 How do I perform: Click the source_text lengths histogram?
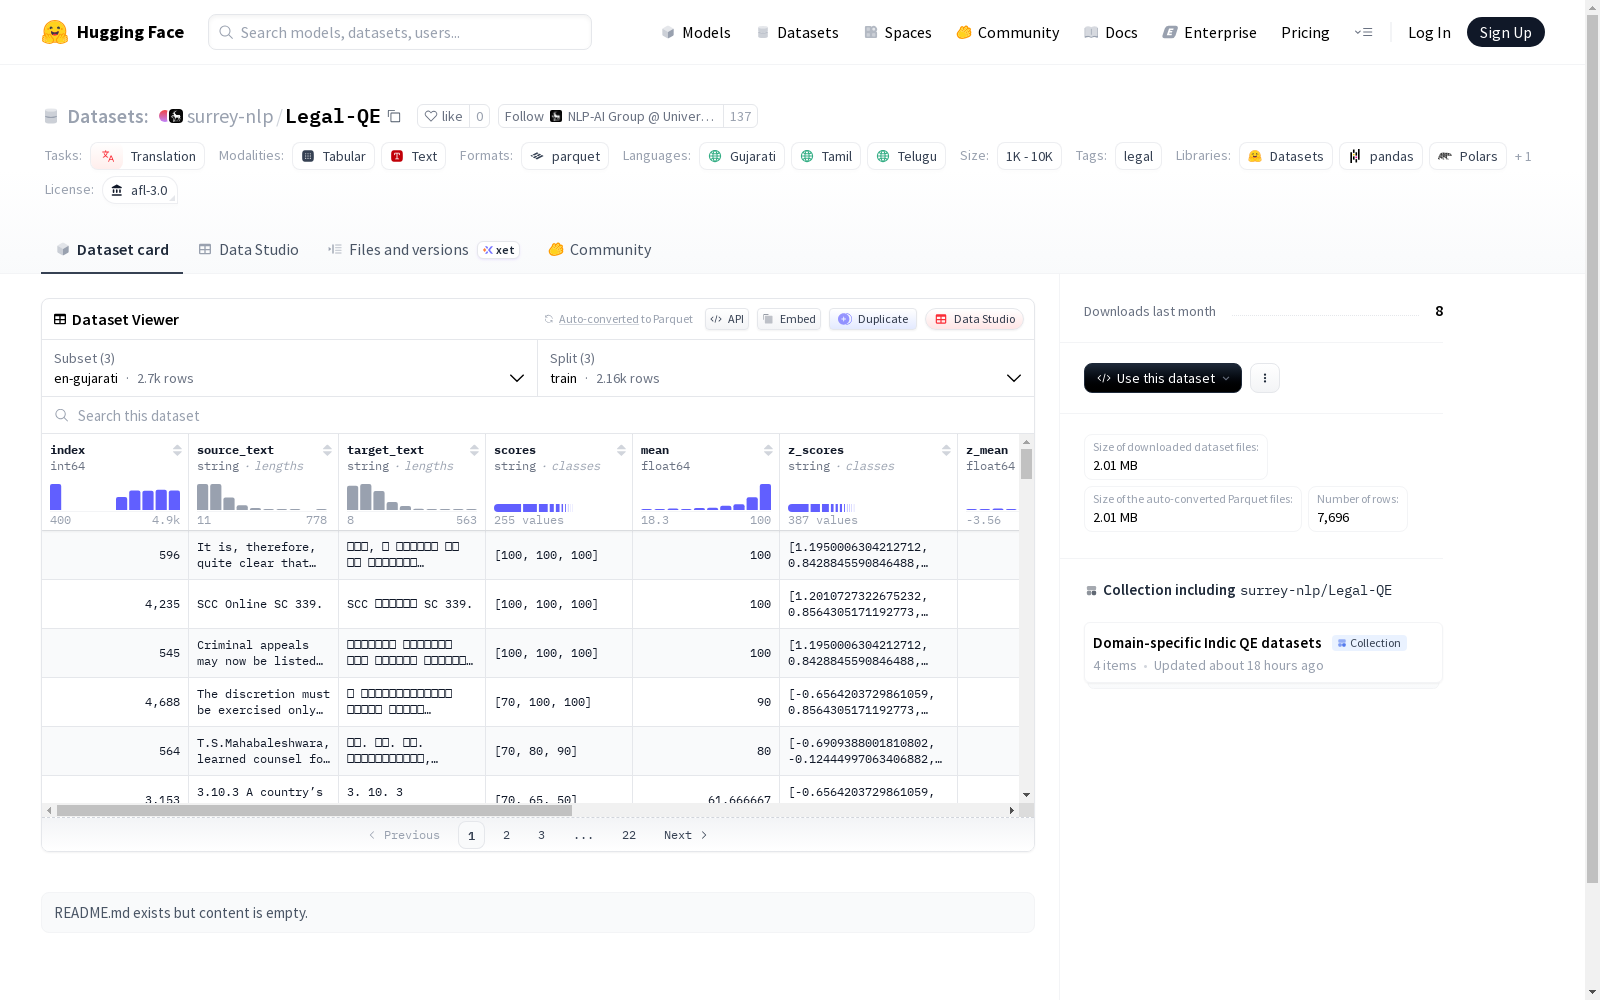tap(262, 497)
